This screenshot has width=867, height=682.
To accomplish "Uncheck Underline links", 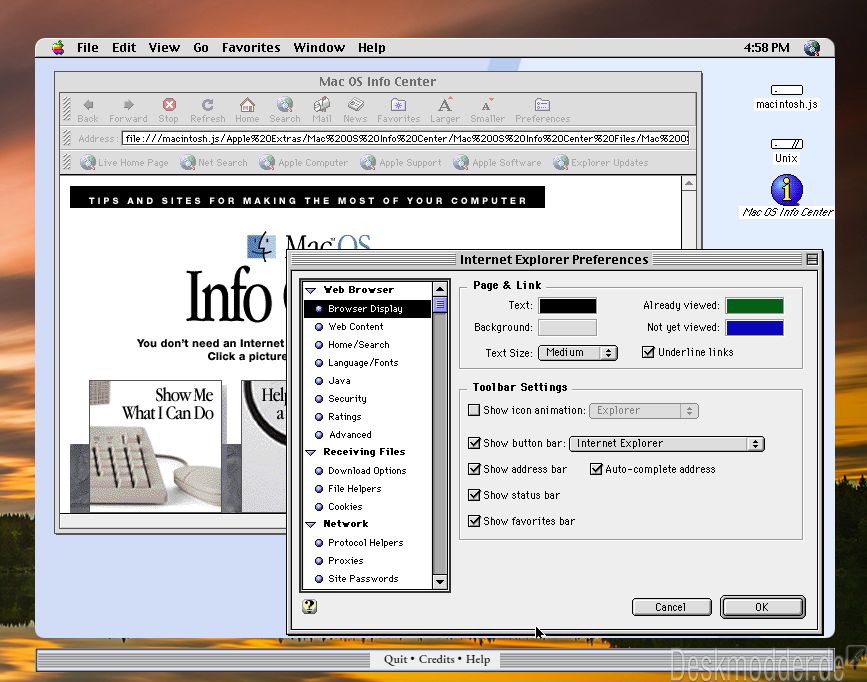I will point(648,352).
